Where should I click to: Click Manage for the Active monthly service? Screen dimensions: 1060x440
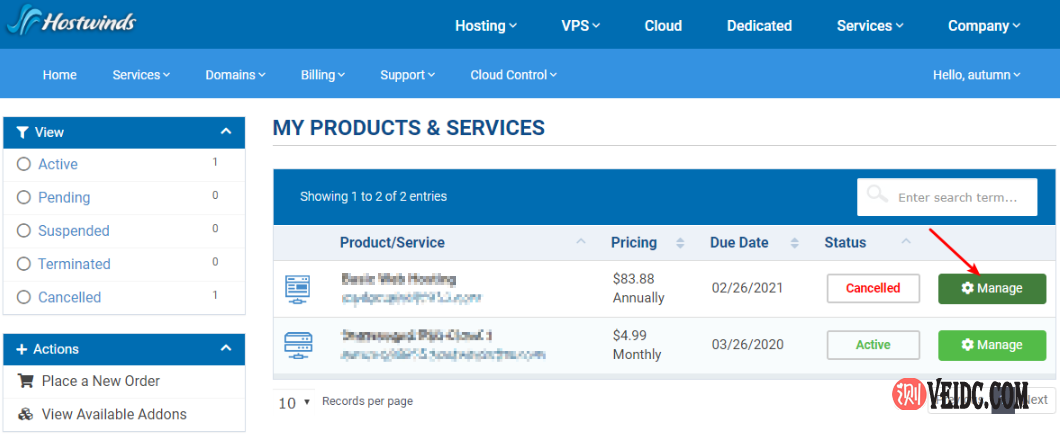992,345
